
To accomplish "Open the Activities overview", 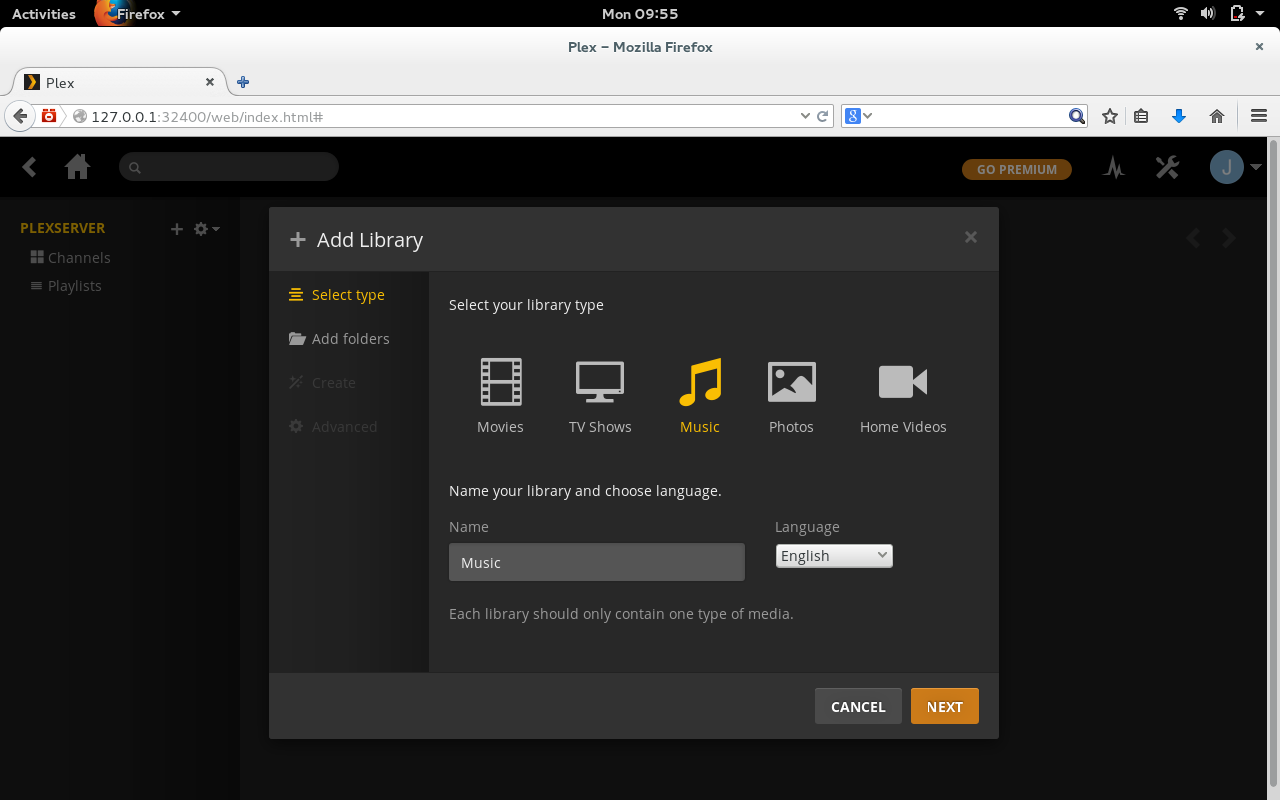I will [44, 14].
